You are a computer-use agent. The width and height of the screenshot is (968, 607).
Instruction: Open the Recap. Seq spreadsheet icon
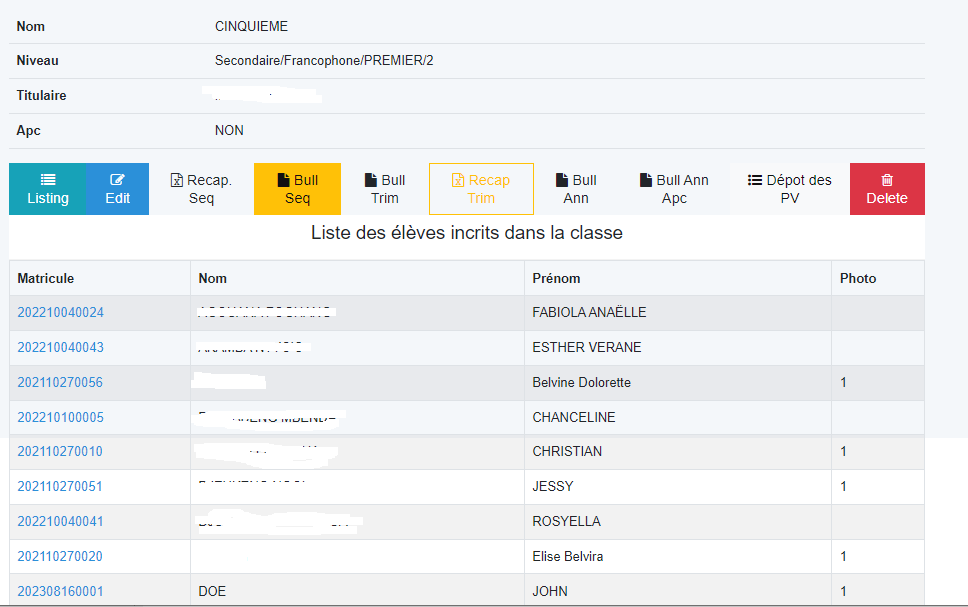[177, 180]
